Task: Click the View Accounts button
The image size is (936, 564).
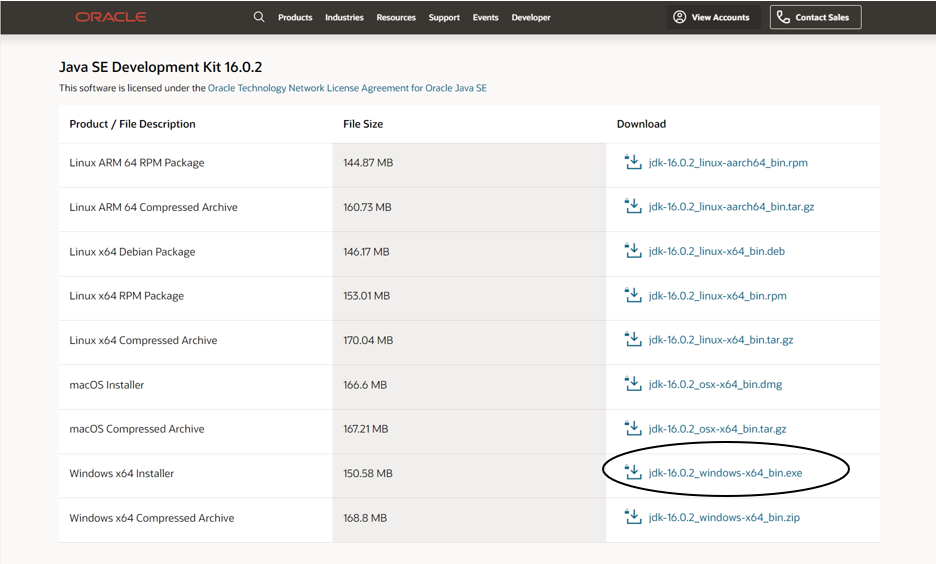Action: click(713, 17)
